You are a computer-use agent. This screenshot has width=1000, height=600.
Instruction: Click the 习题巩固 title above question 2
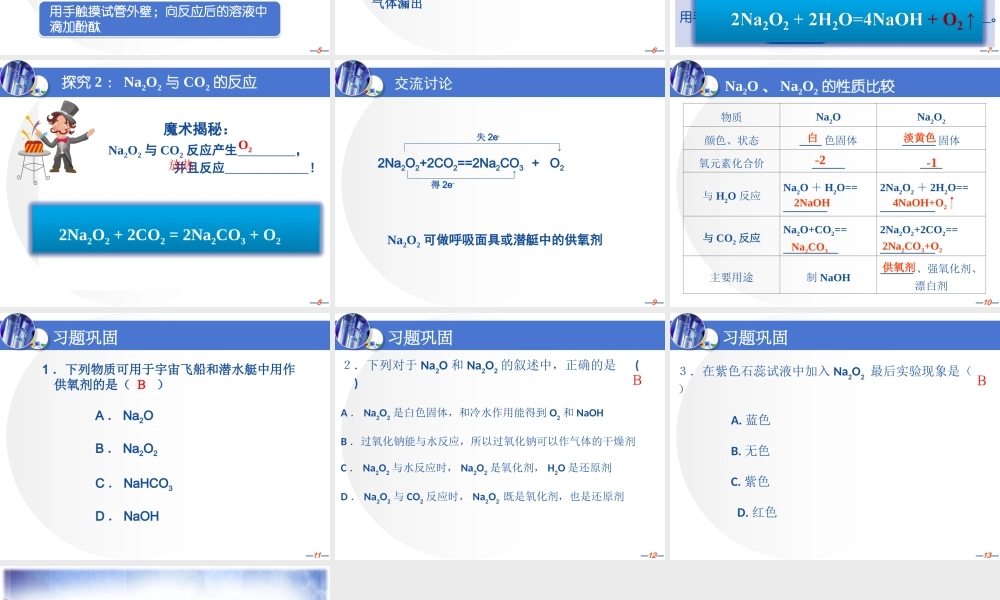coord(420,337)
